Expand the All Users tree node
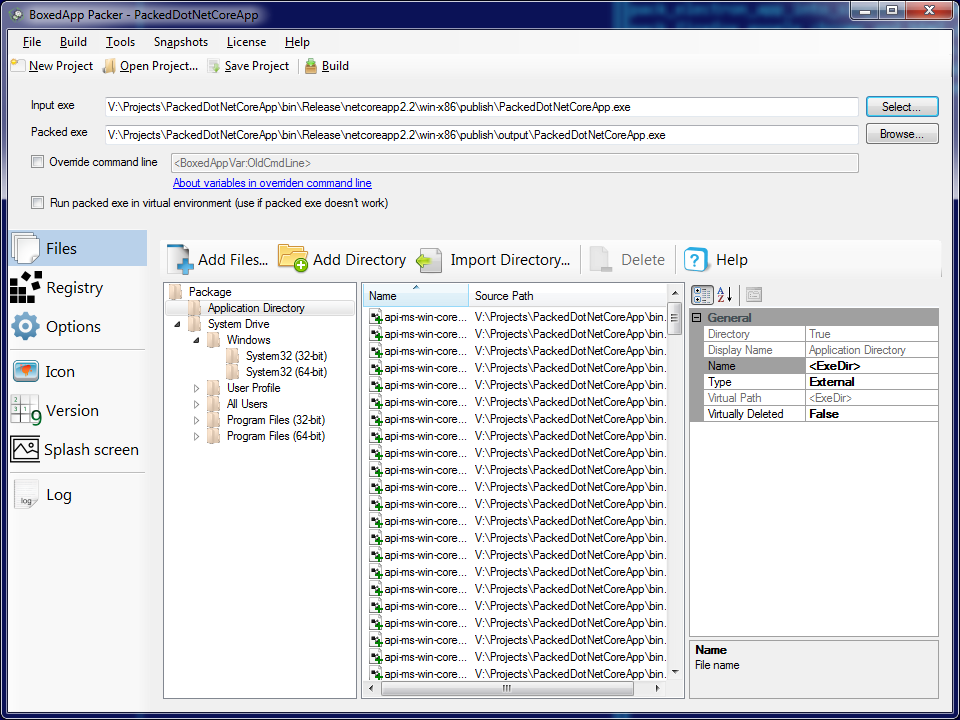 (197, 404)
